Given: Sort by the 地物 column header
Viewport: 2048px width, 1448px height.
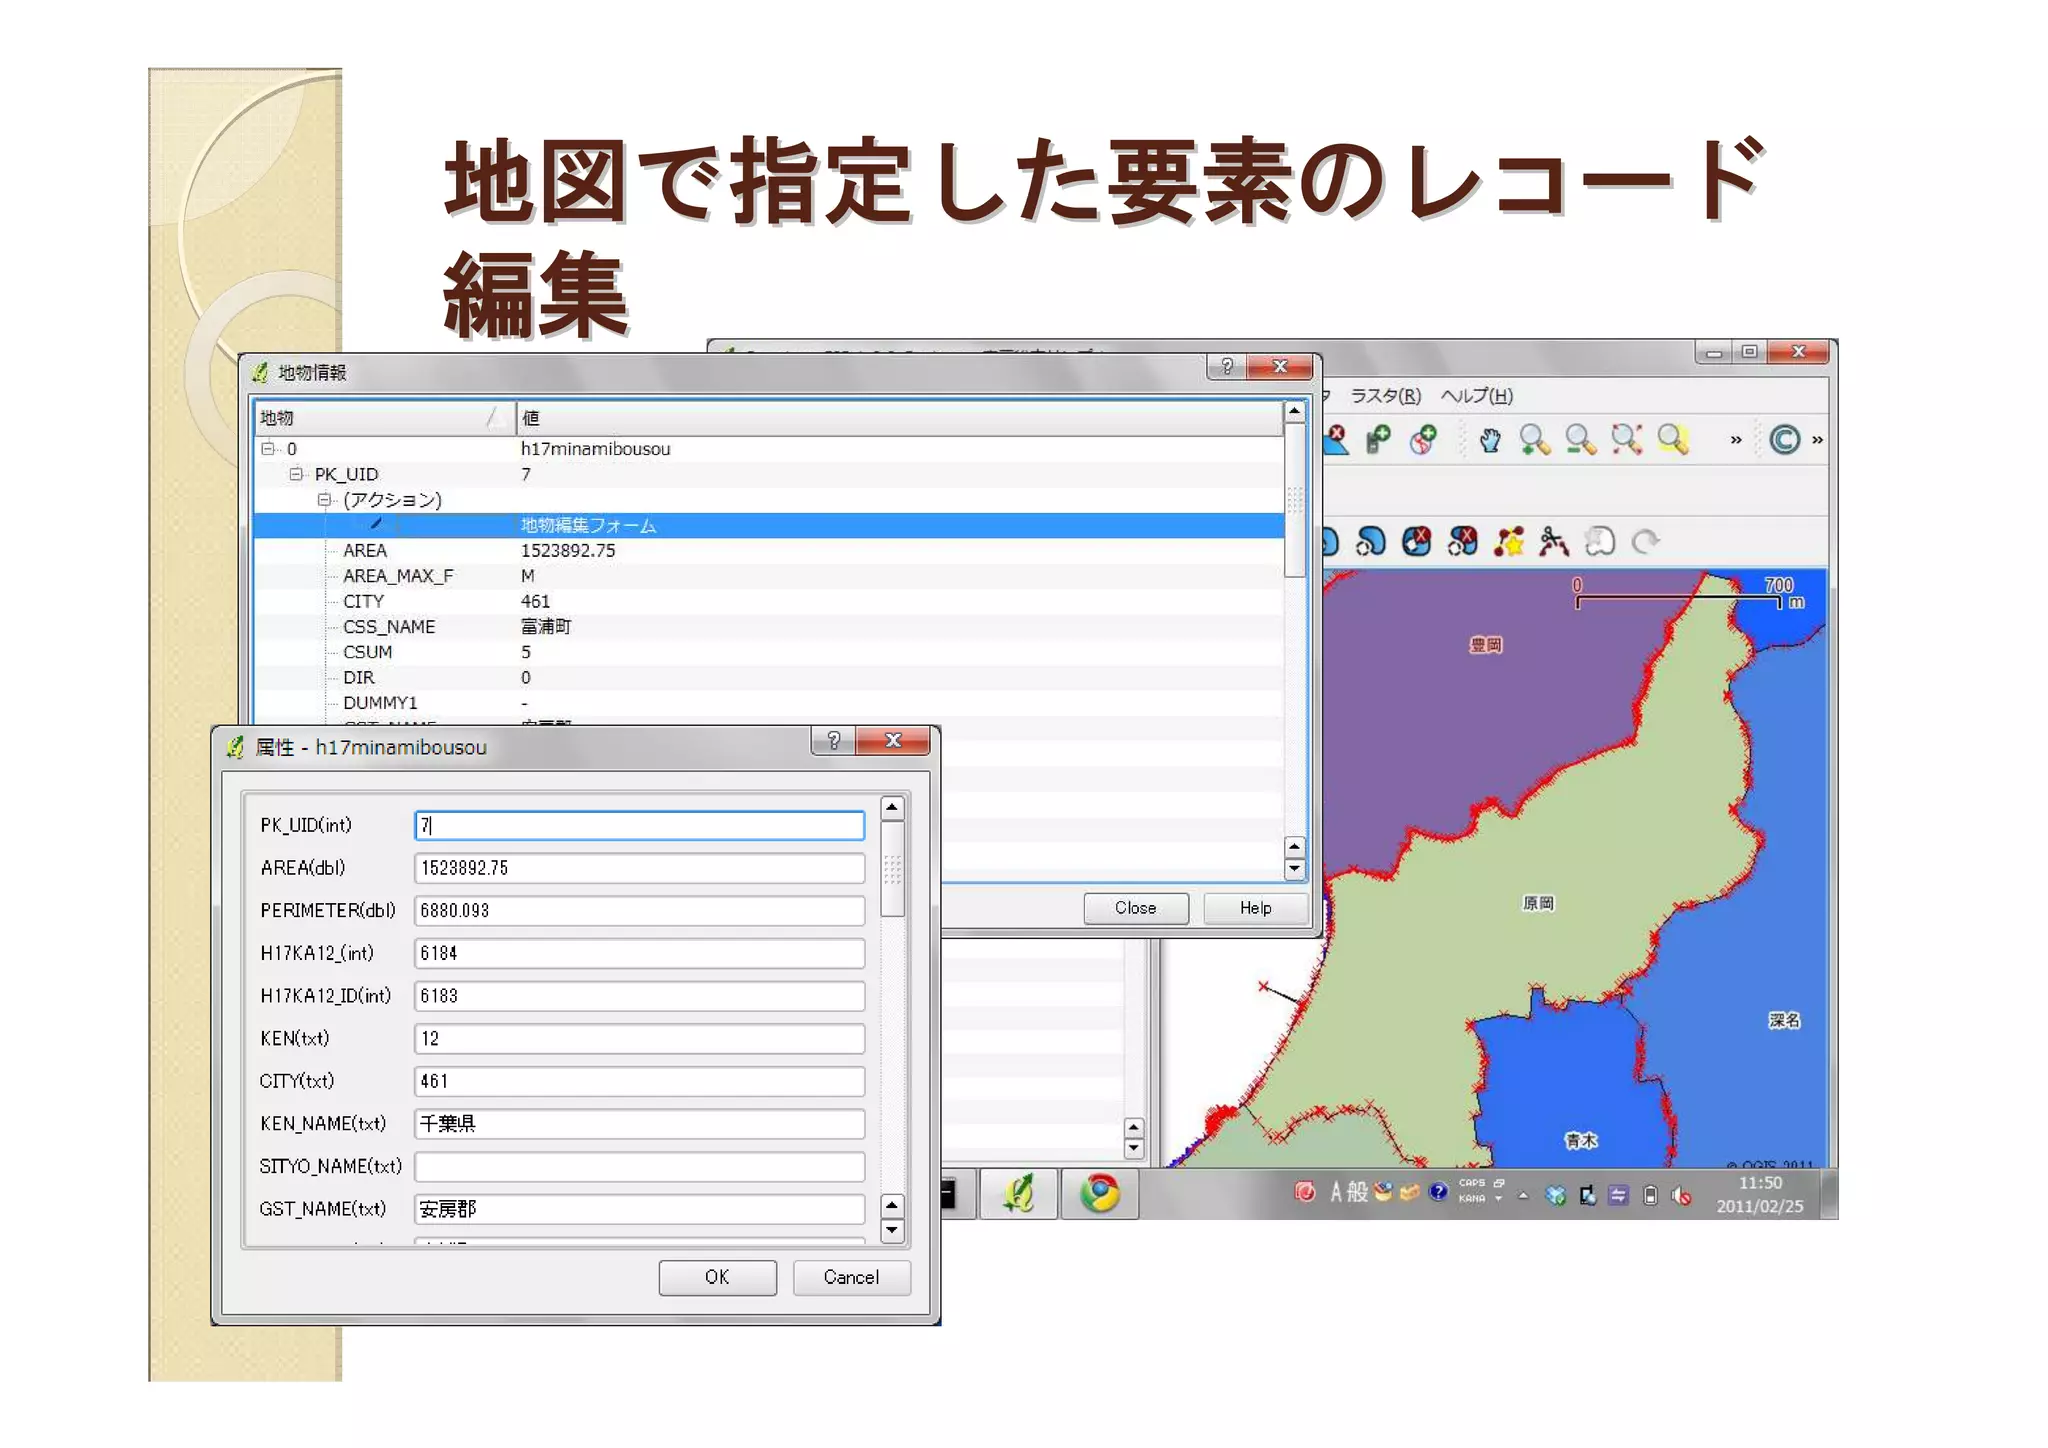Looking at the screenshot, I should pos(385,418).
